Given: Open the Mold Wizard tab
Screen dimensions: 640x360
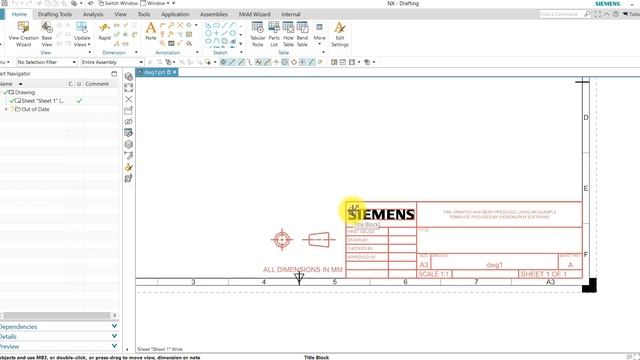Looking at the screenshot, I should [x=255, y=14].
